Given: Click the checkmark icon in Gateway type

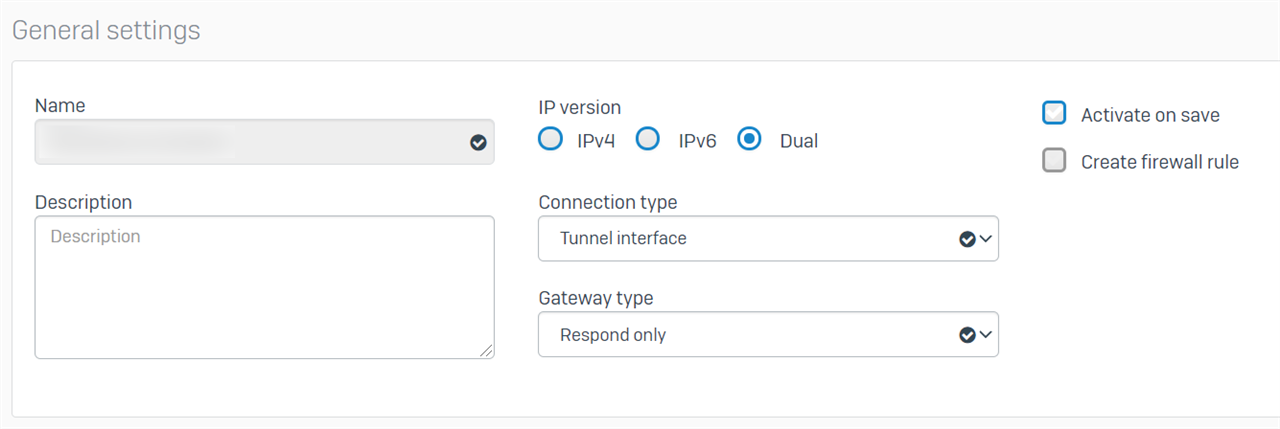Looking at the screenshot, I should (966, 335).
